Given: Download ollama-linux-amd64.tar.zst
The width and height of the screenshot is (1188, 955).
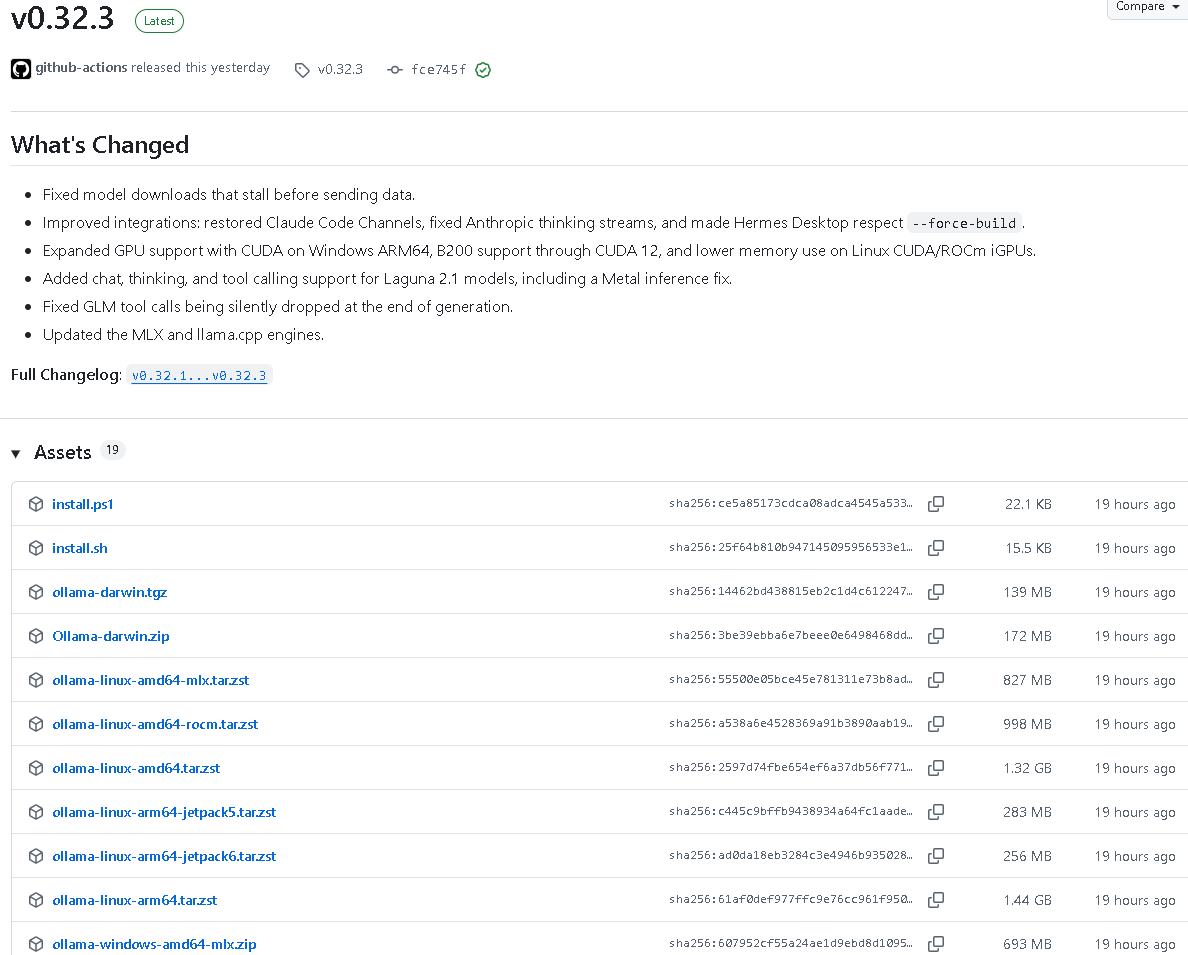Looking at the screenshot, I should [x=136, y=768].
